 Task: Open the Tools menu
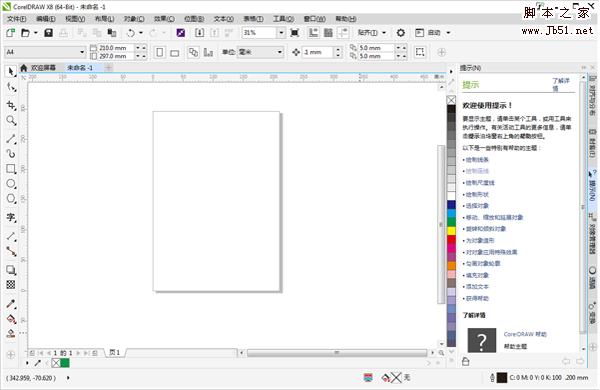point(283,19)
